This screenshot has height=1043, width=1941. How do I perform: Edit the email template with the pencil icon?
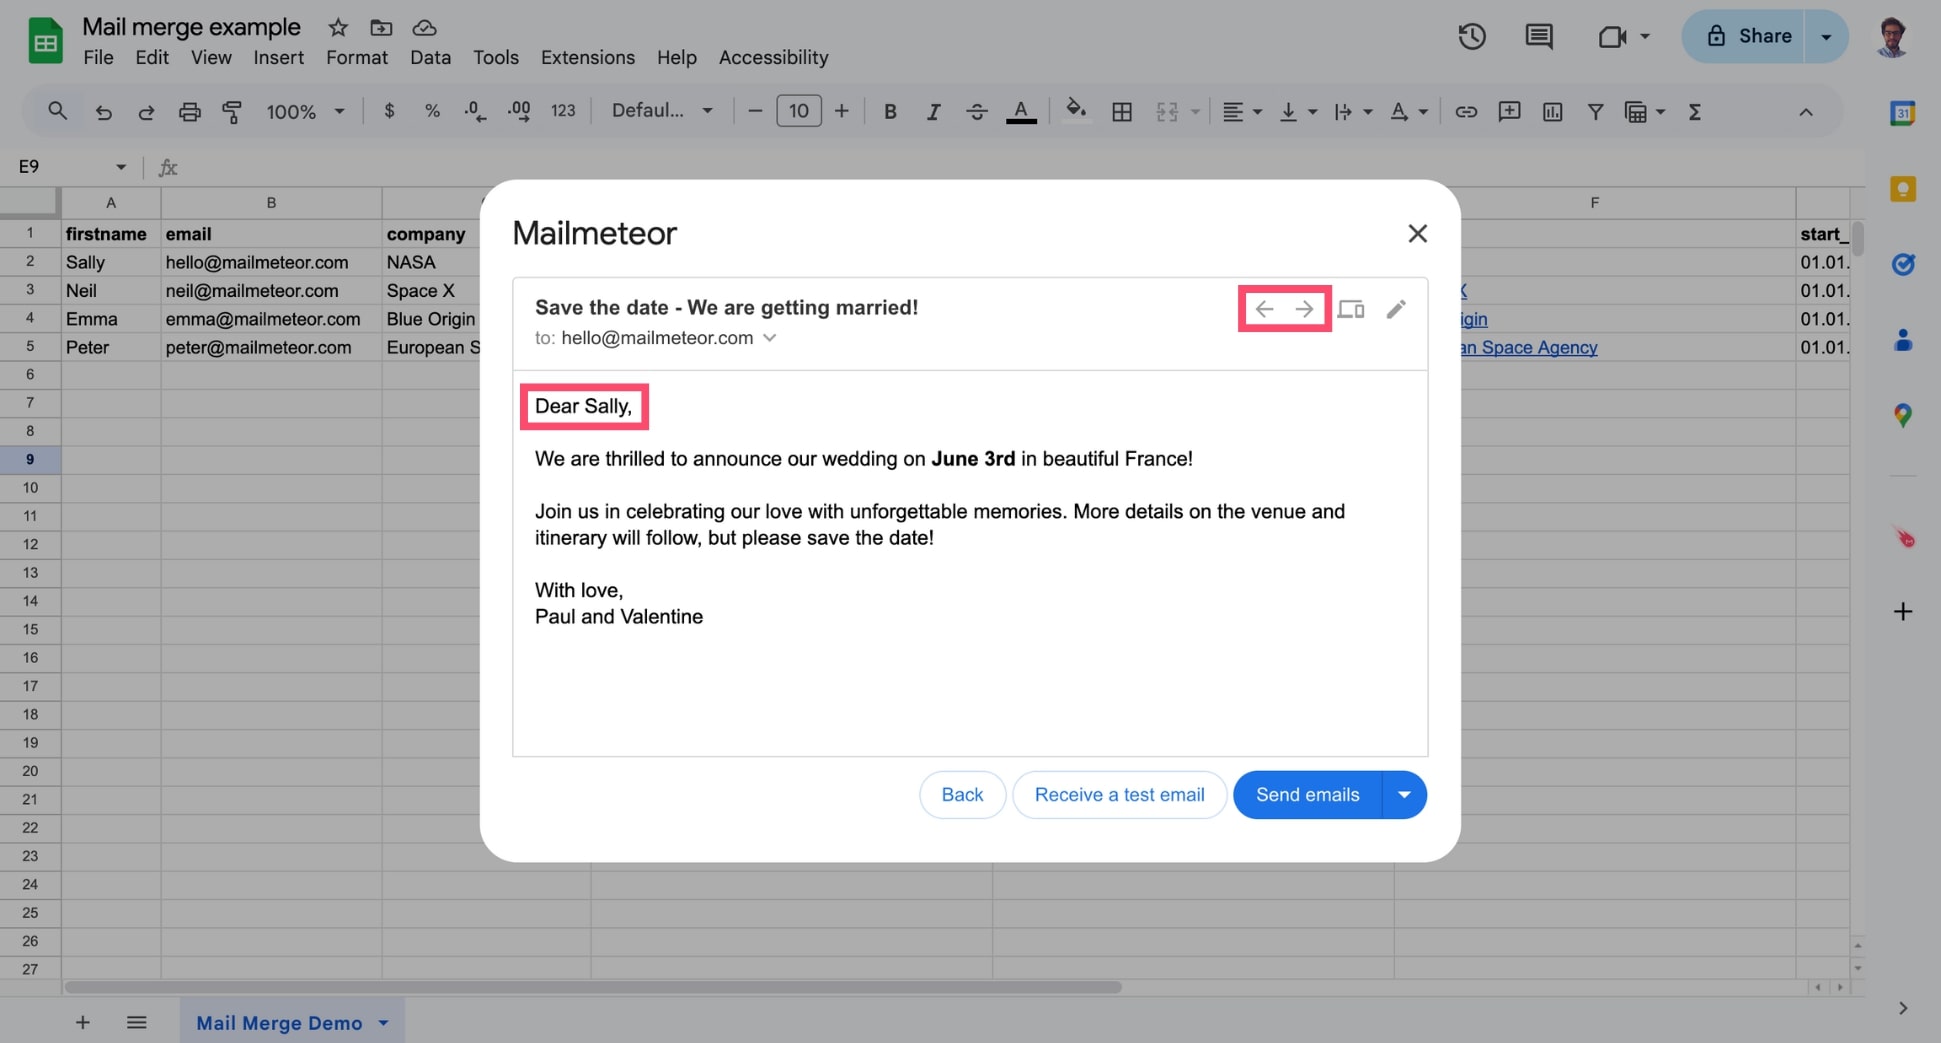(1396, 308)
